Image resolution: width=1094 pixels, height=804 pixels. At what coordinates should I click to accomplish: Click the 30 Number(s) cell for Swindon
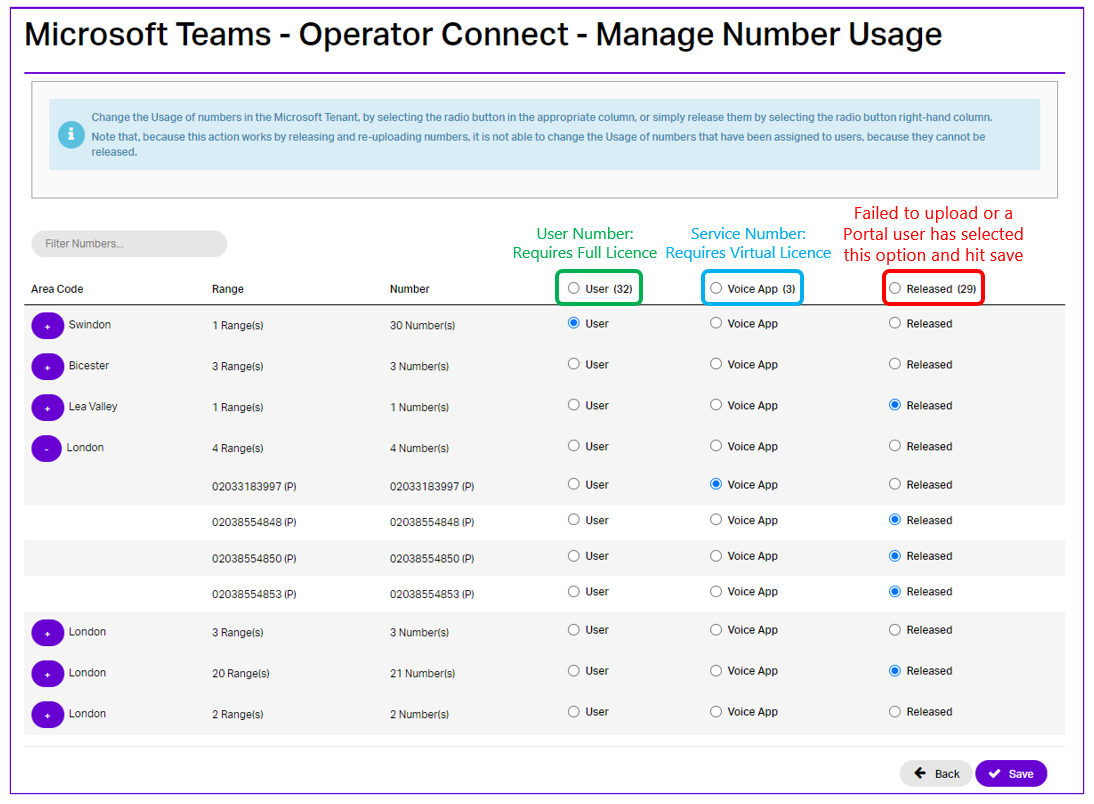[x=422, y=326]
